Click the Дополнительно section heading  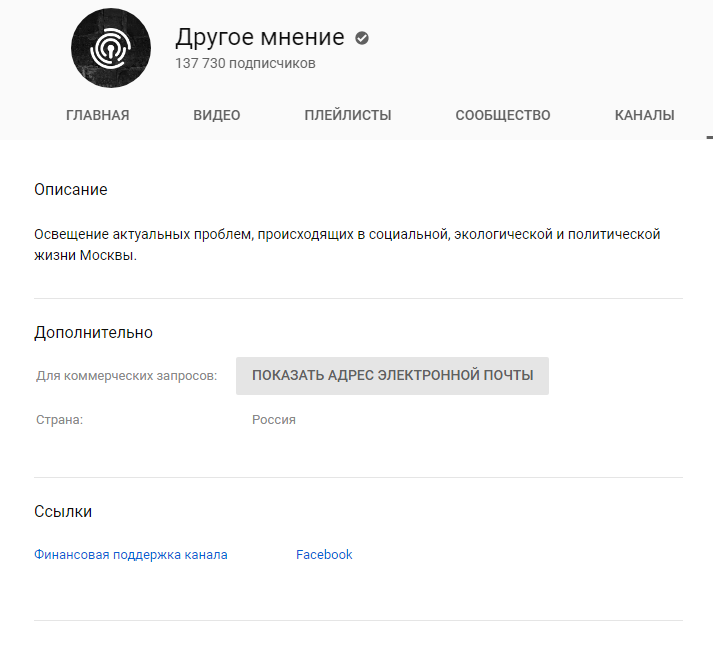click(93, 333)
